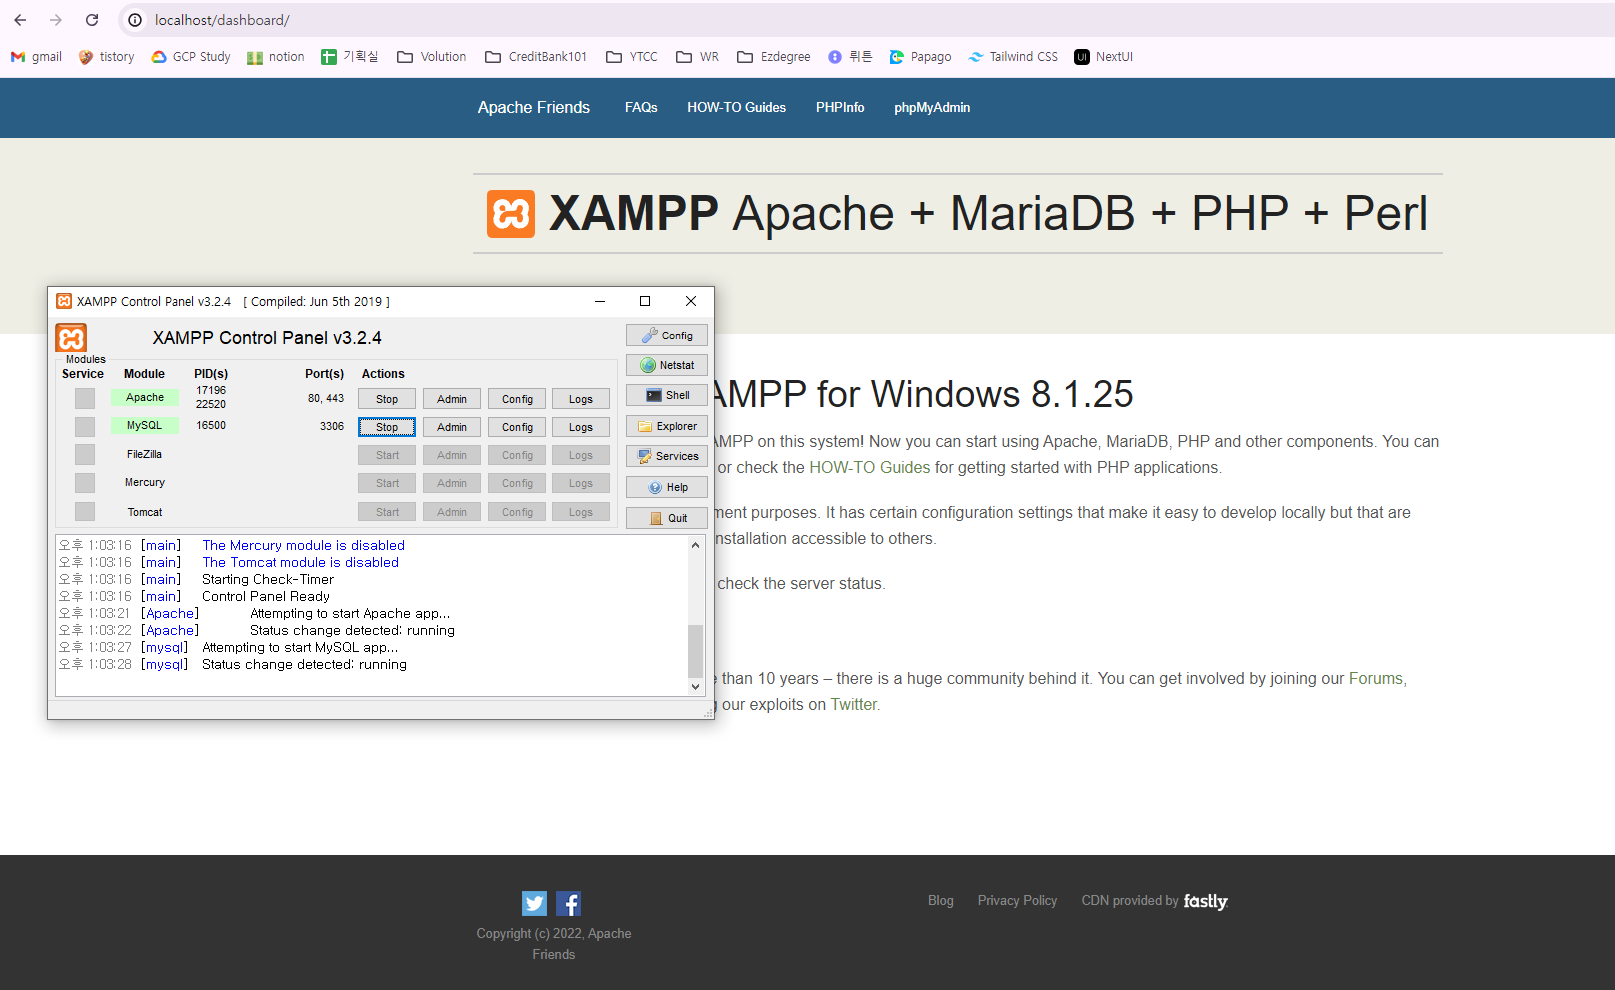Screen dimensions: 1615x990
Task: Toggle Tomcat service checkbox
Action: (85, 511)
